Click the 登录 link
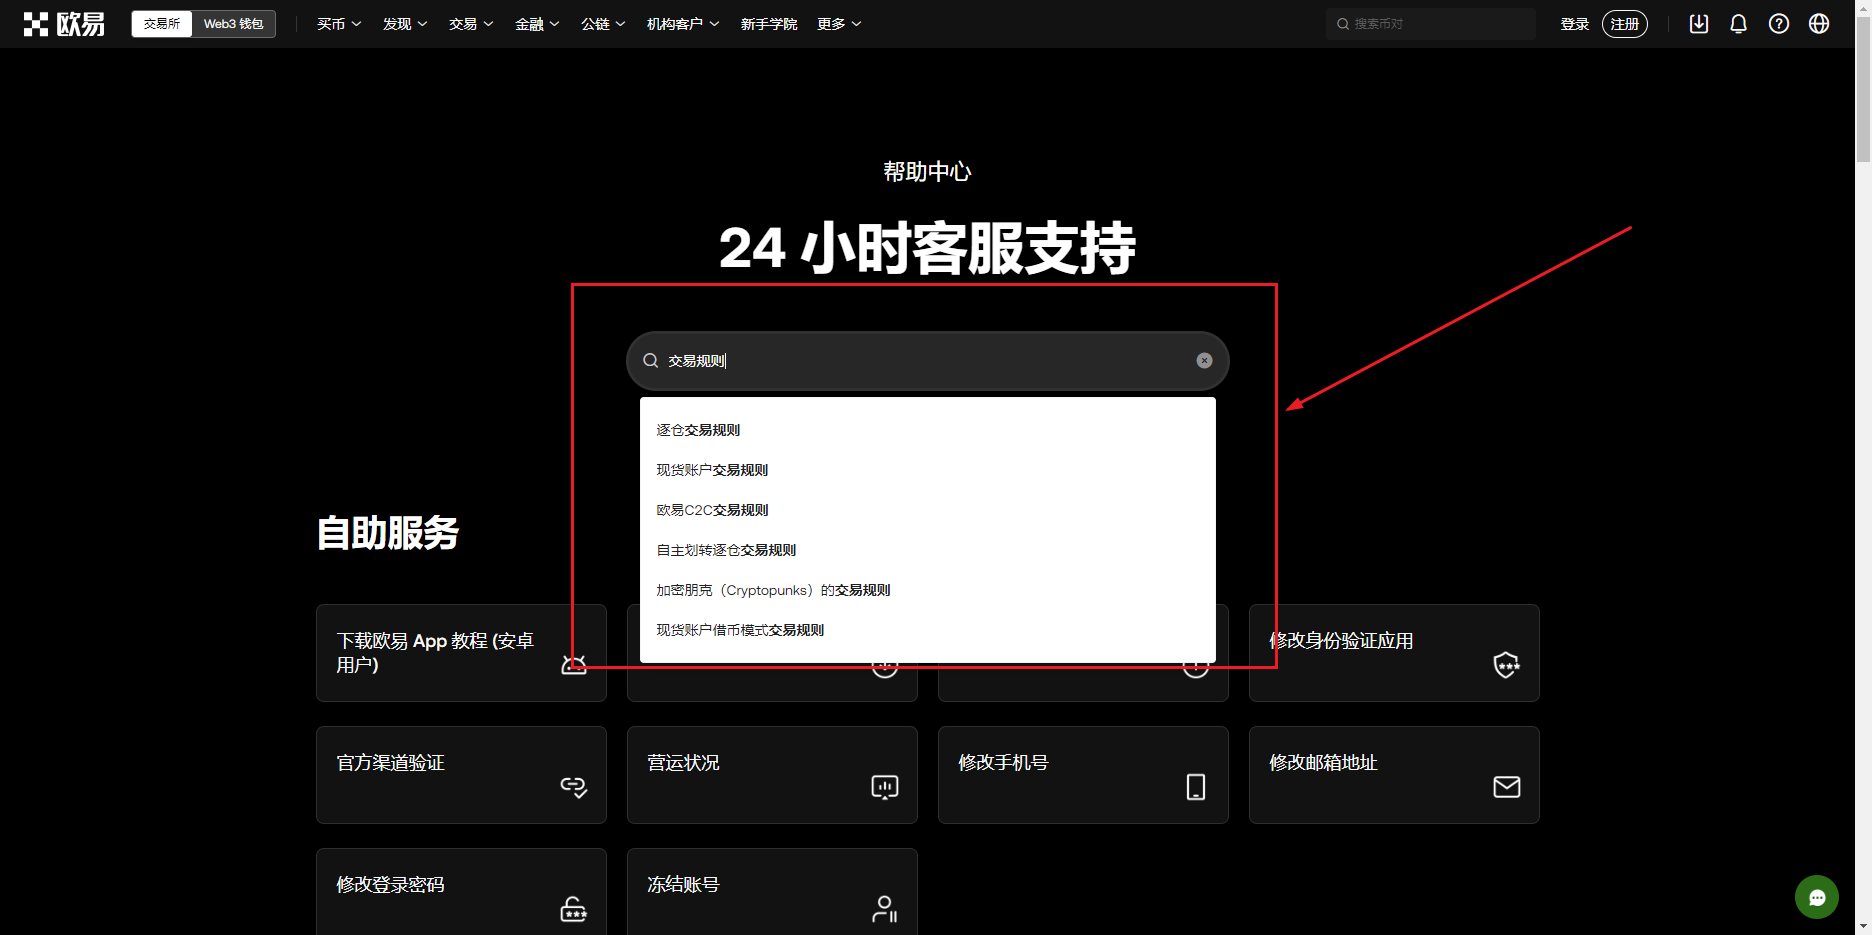The height and width of the screenshot is (935, 1872). pyautogui.click(x=1575, y=24)
